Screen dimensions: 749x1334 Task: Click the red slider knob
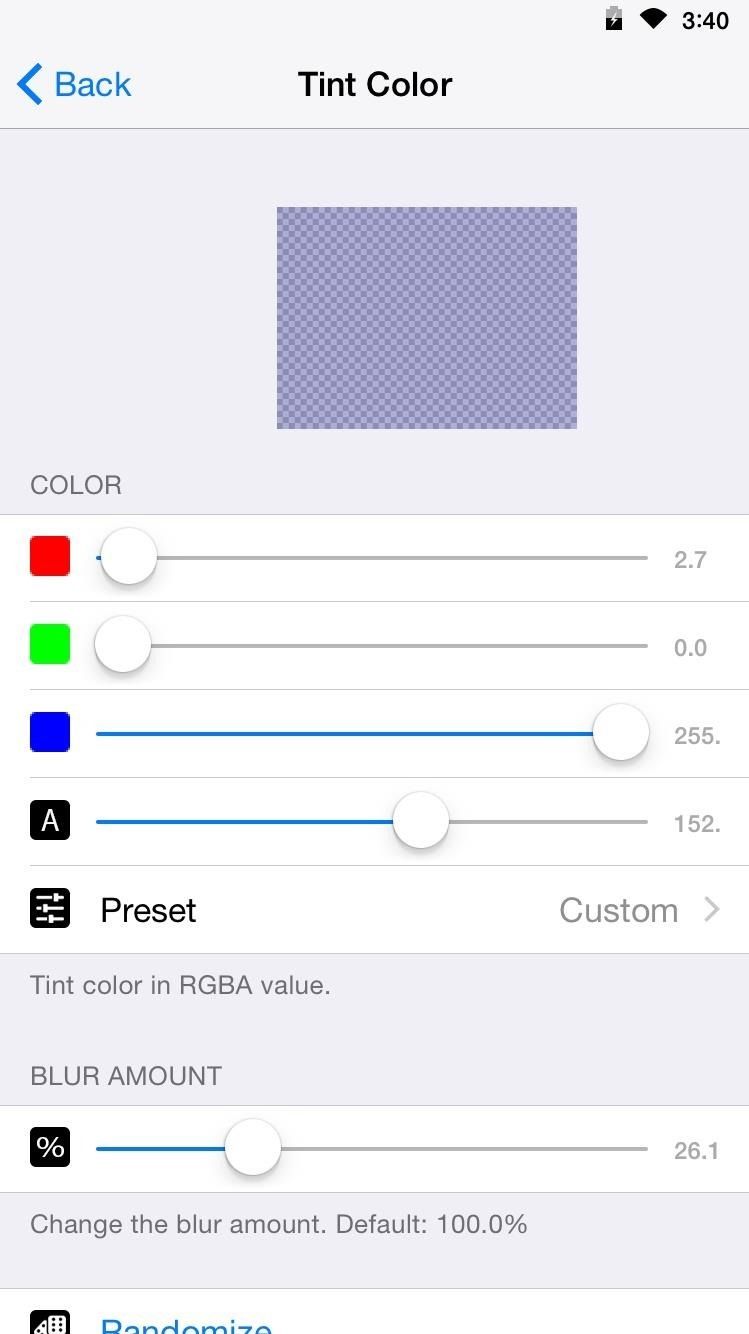(x=129, y=557)
